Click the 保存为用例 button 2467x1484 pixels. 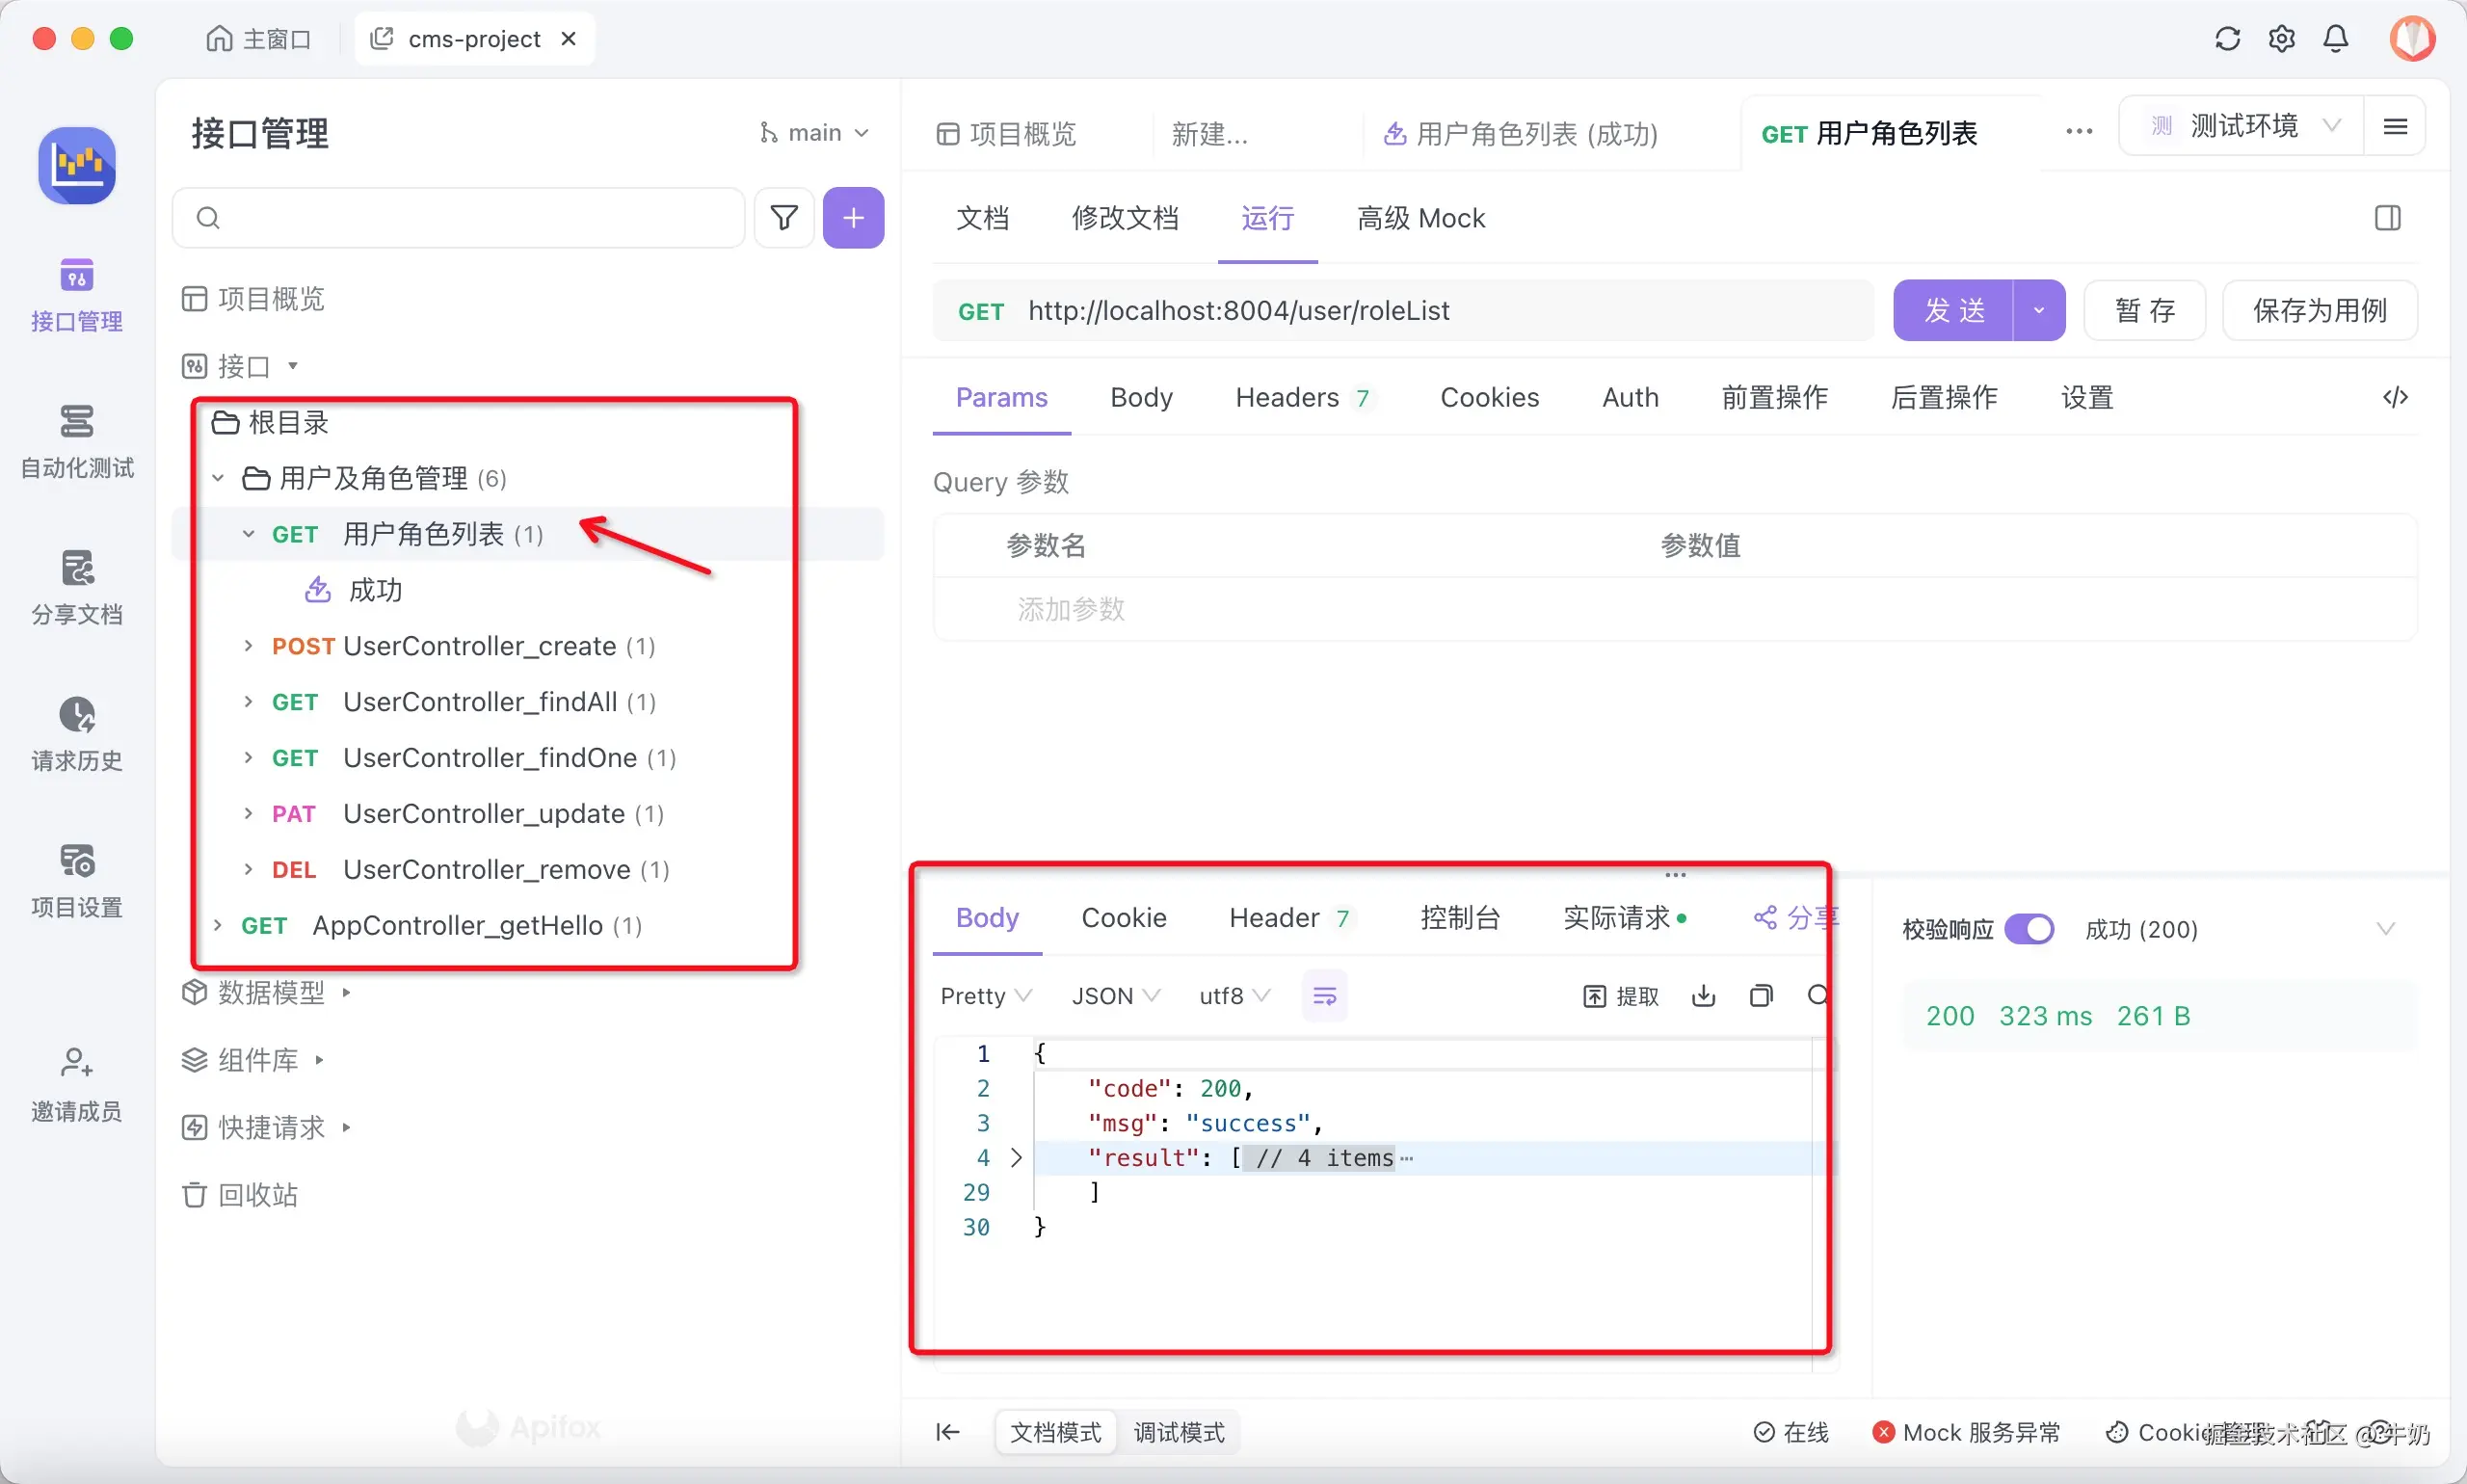coord(2320,310)
